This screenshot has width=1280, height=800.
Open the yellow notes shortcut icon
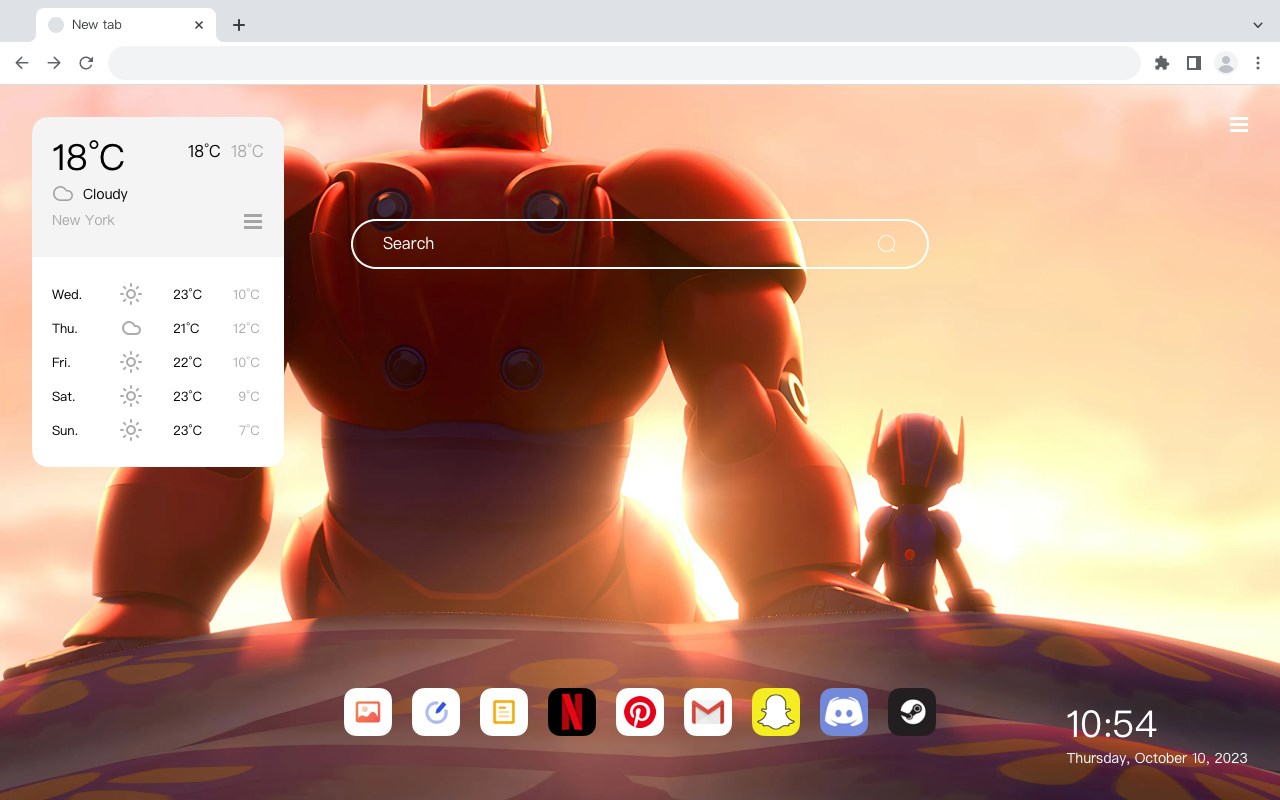tap(504, 712)
